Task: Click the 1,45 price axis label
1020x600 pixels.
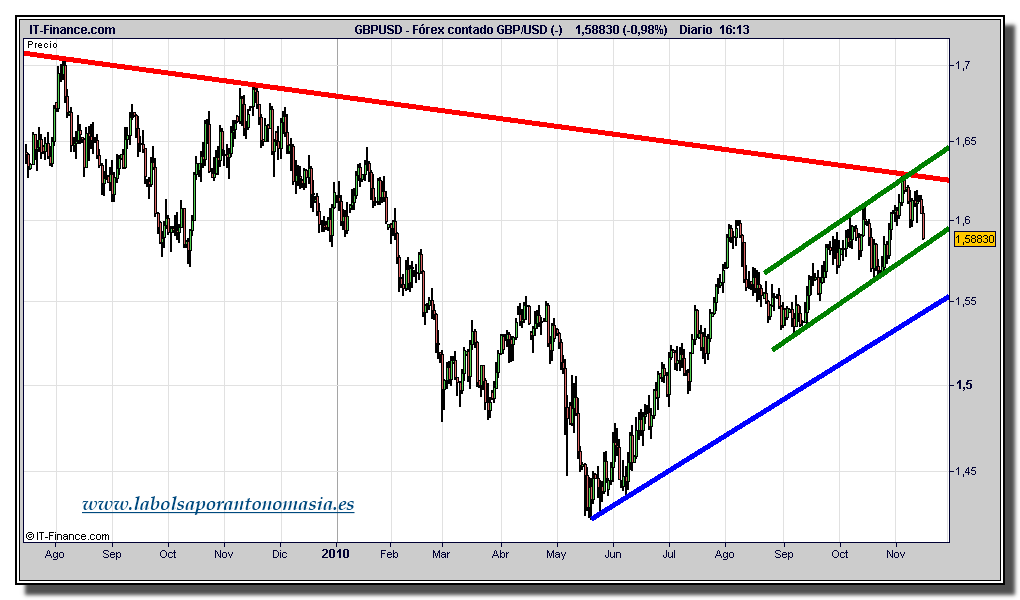Action: click(x=965, y=471)
